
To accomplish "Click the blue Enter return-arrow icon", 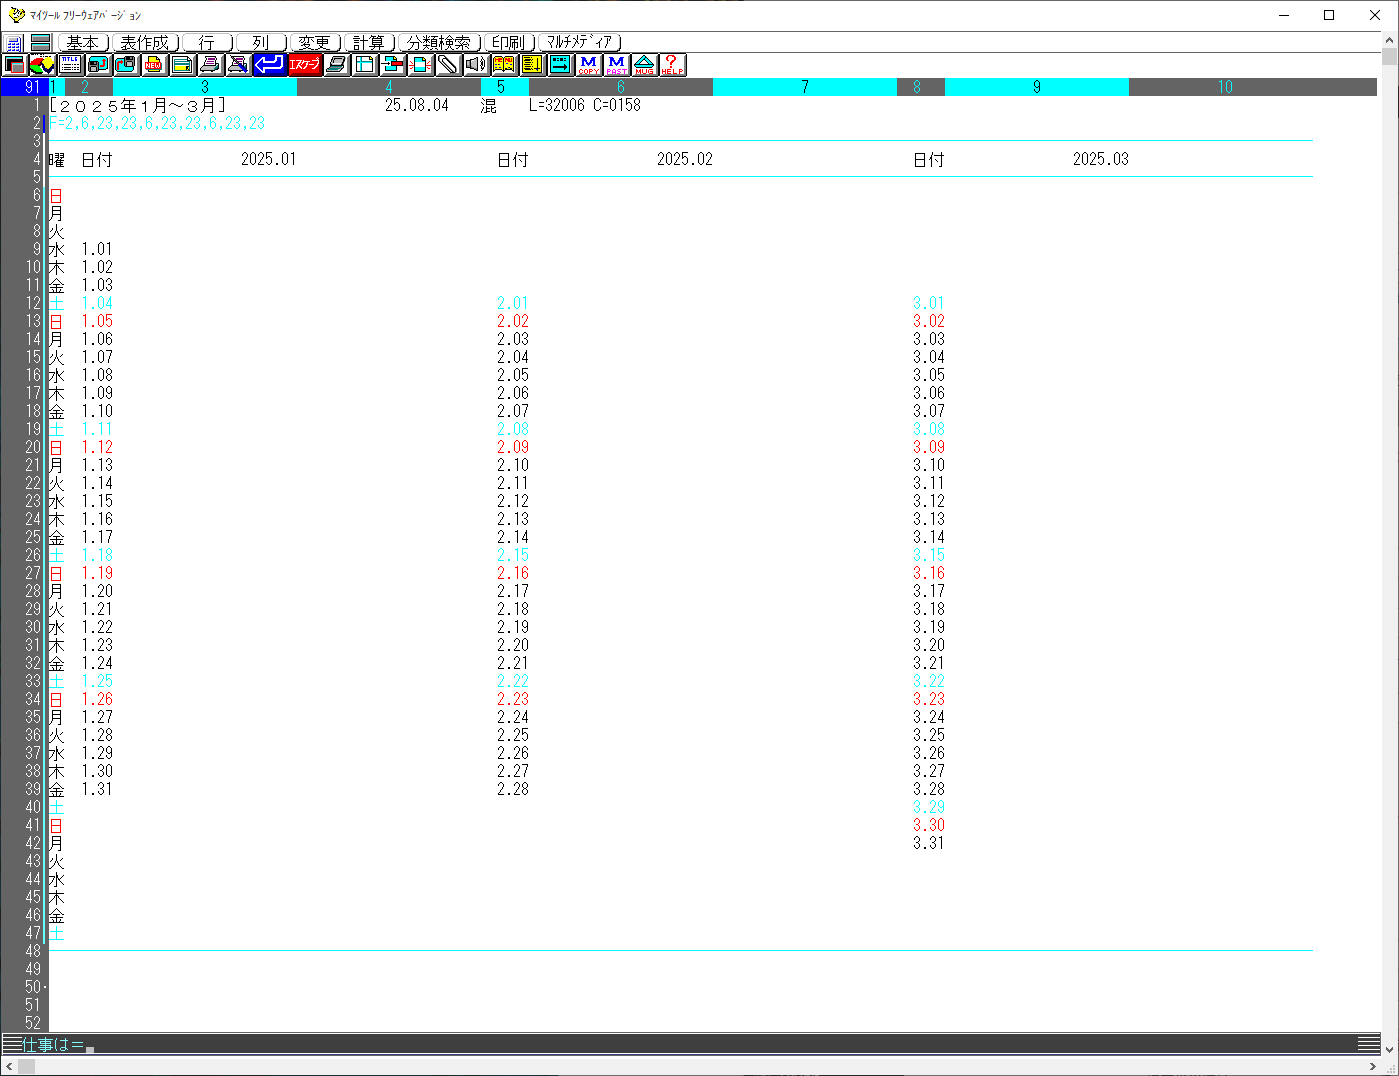I will click(x=269, y=65).
